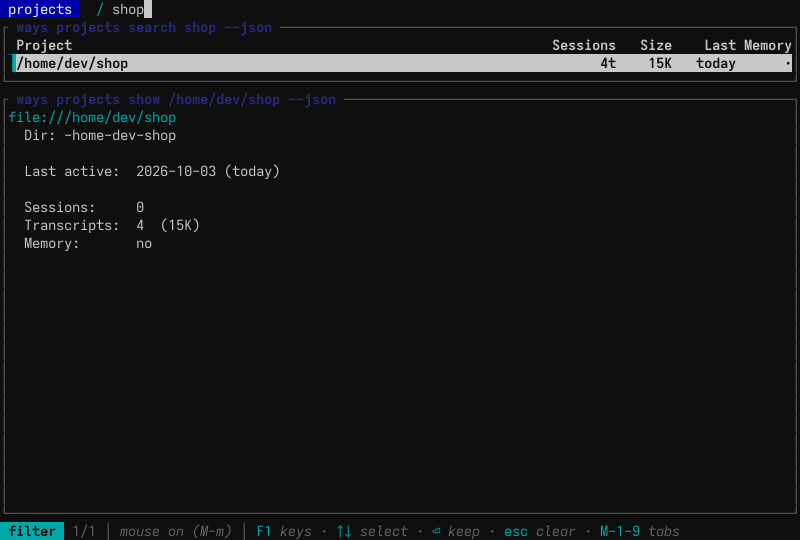Click the M-1-9 tabs hint

click(640, 531)
